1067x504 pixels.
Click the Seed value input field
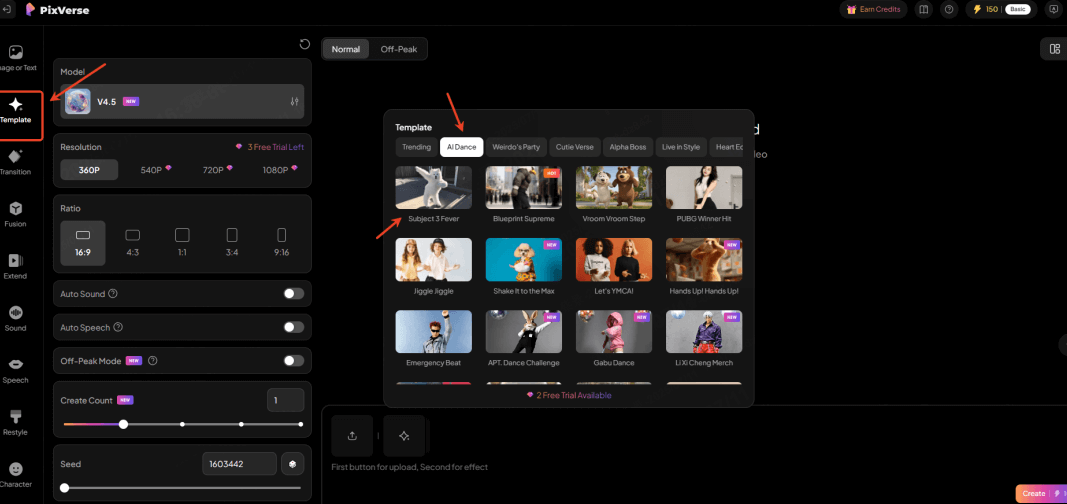(240, 464)
